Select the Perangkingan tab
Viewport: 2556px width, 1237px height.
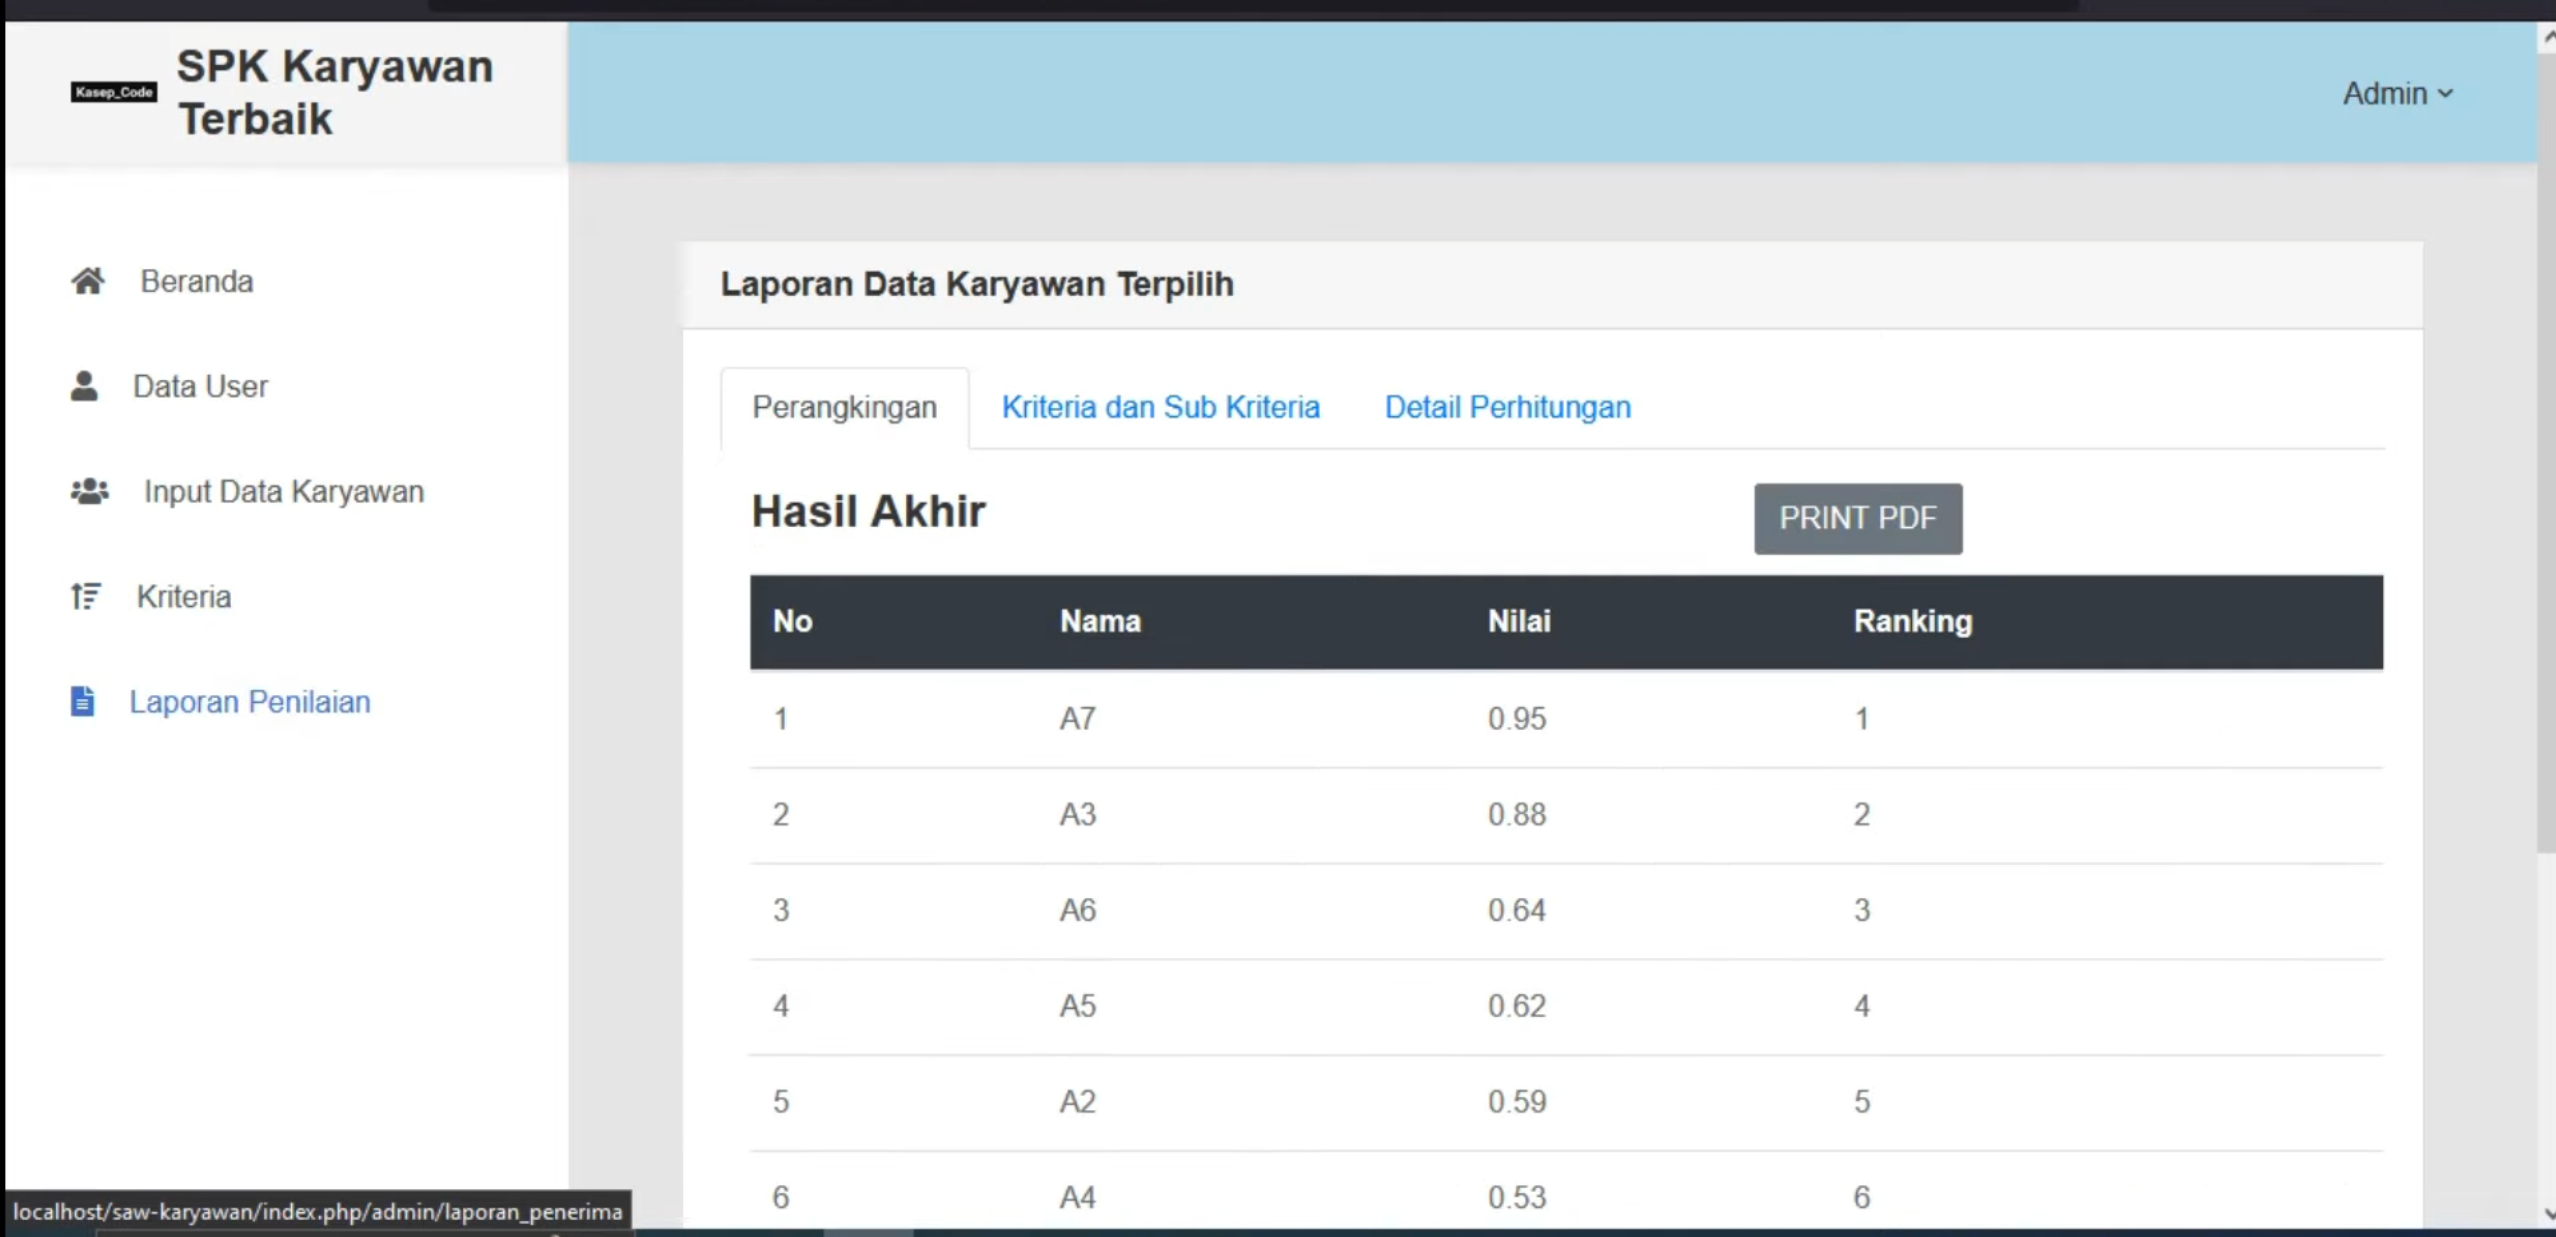[845, 407]
